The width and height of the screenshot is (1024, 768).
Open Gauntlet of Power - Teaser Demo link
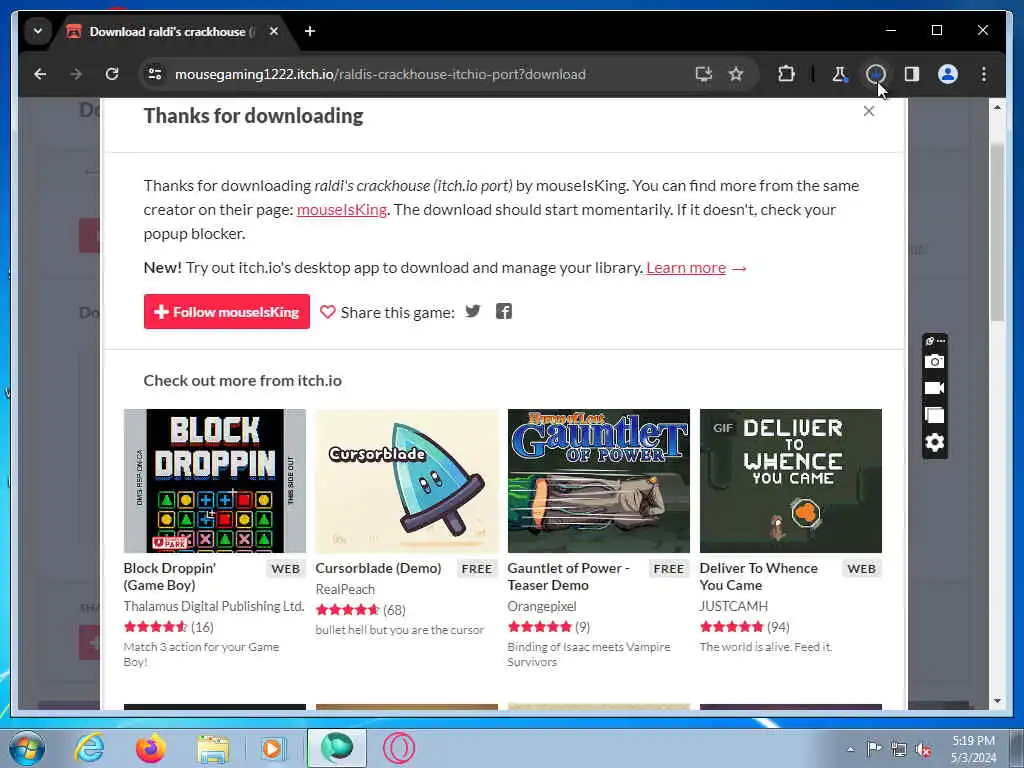click(568, 577)
